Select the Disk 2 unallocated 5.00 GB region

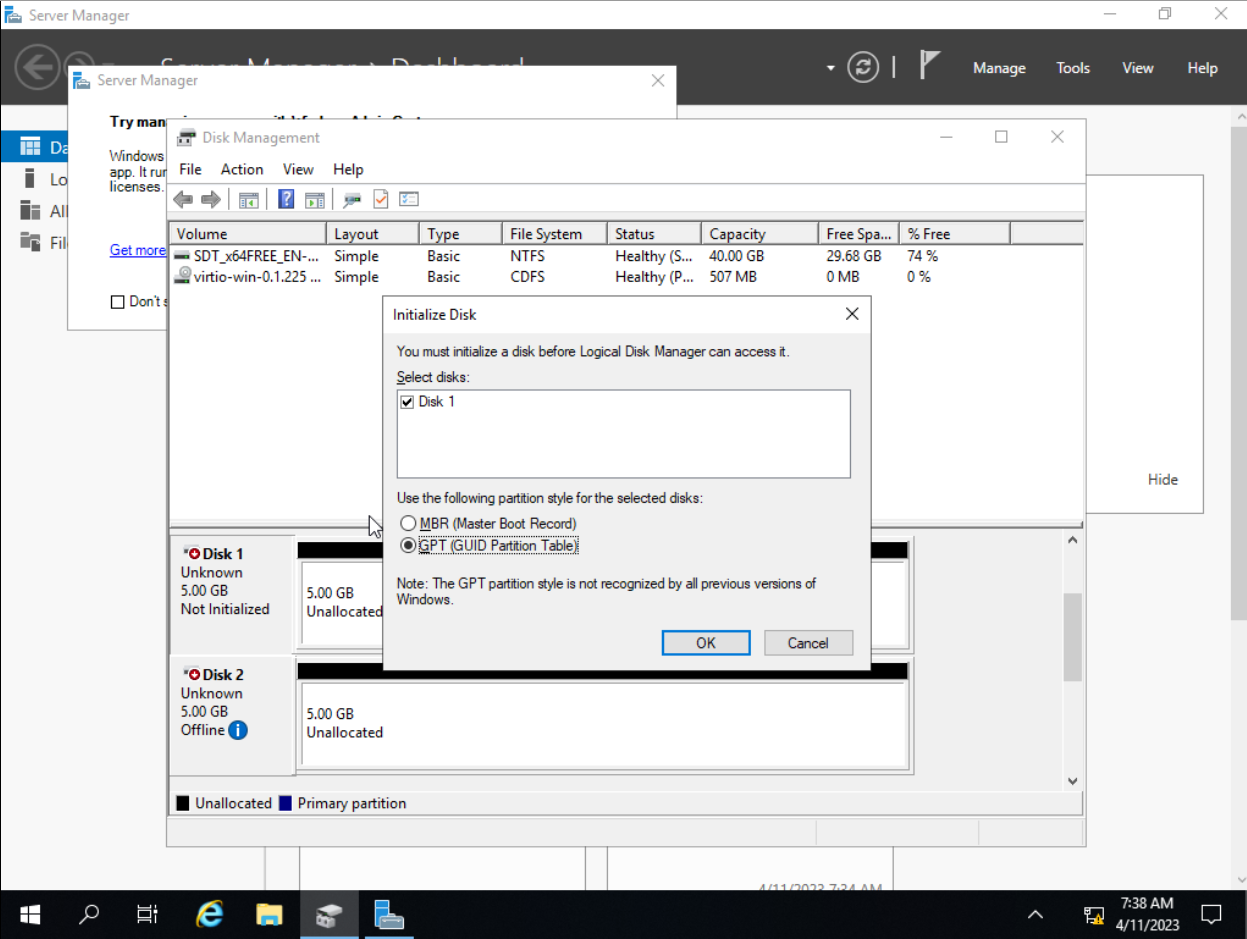pyautogui.click(x=605, y=724)
